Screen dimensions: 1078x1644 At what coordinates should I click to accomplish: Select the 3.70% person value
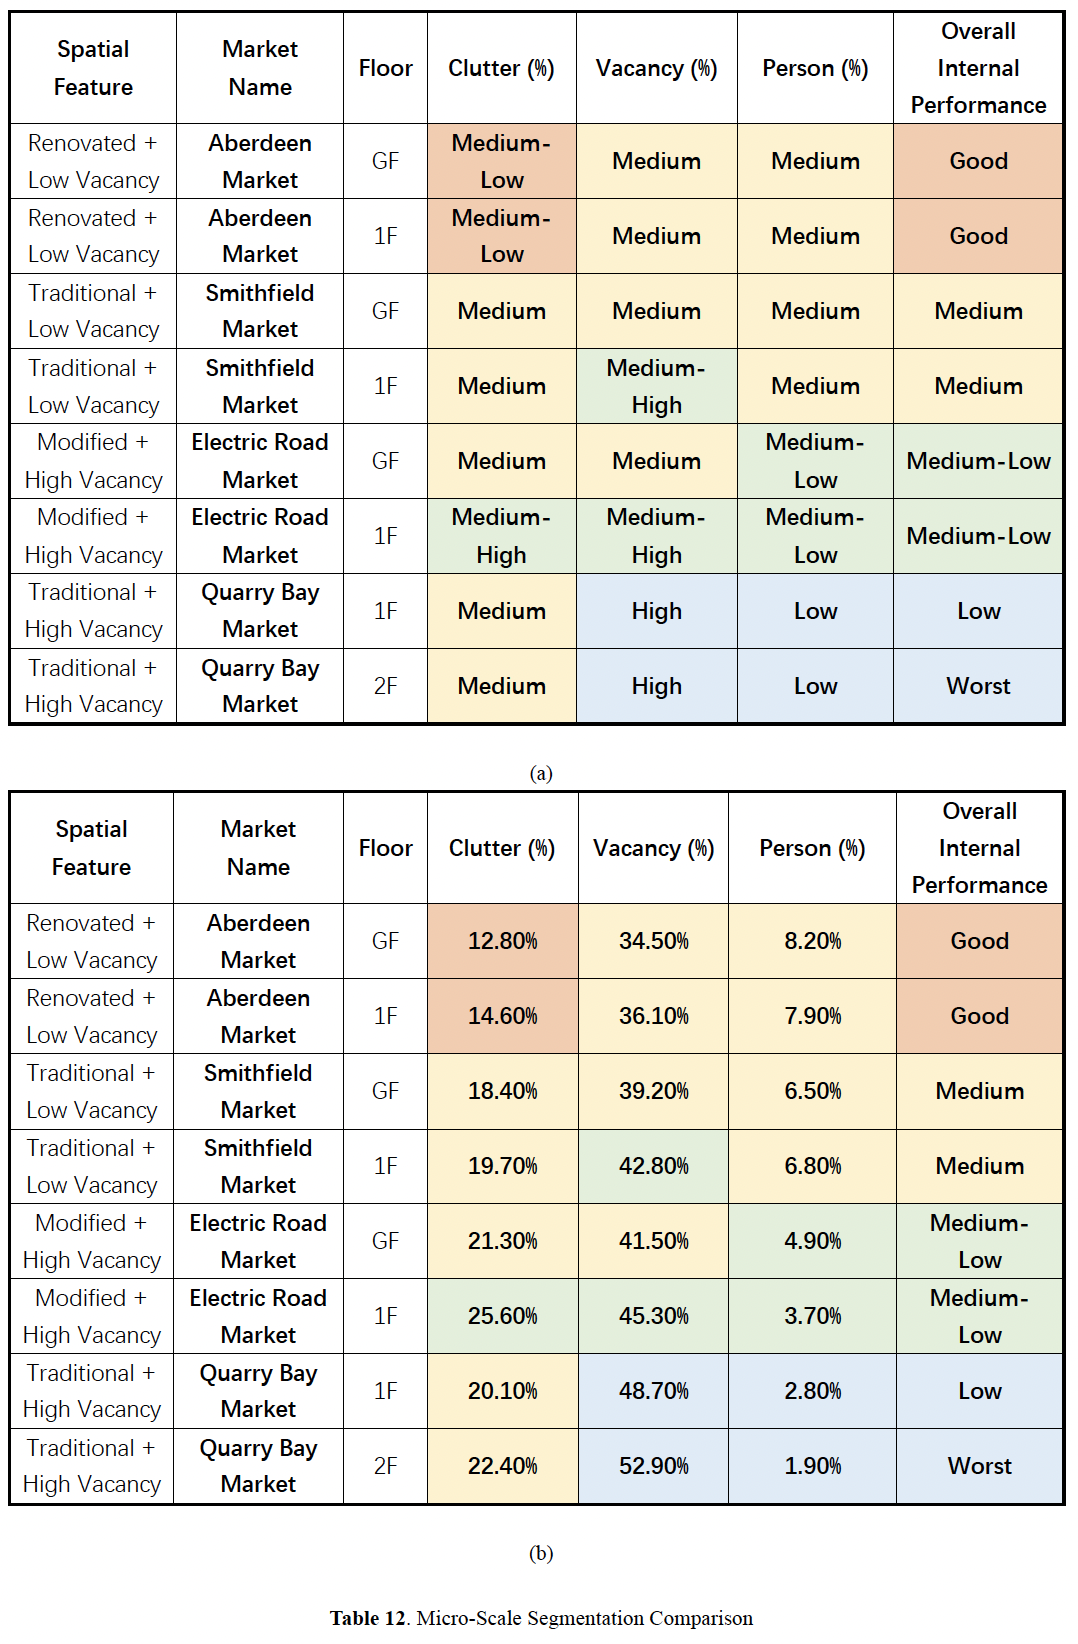pyautogui.click(x=813, y=1316)
